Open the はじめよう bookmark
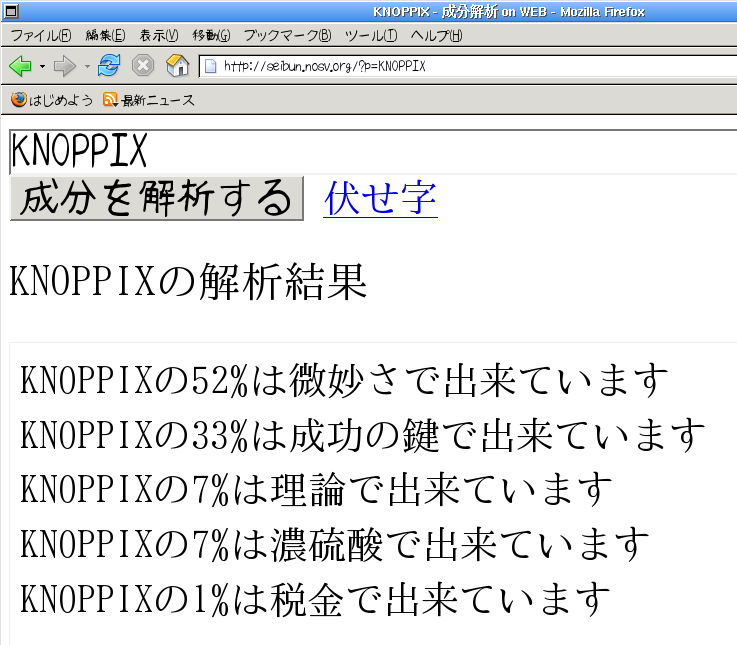The image size is (737, 645). tap(52, 100)
